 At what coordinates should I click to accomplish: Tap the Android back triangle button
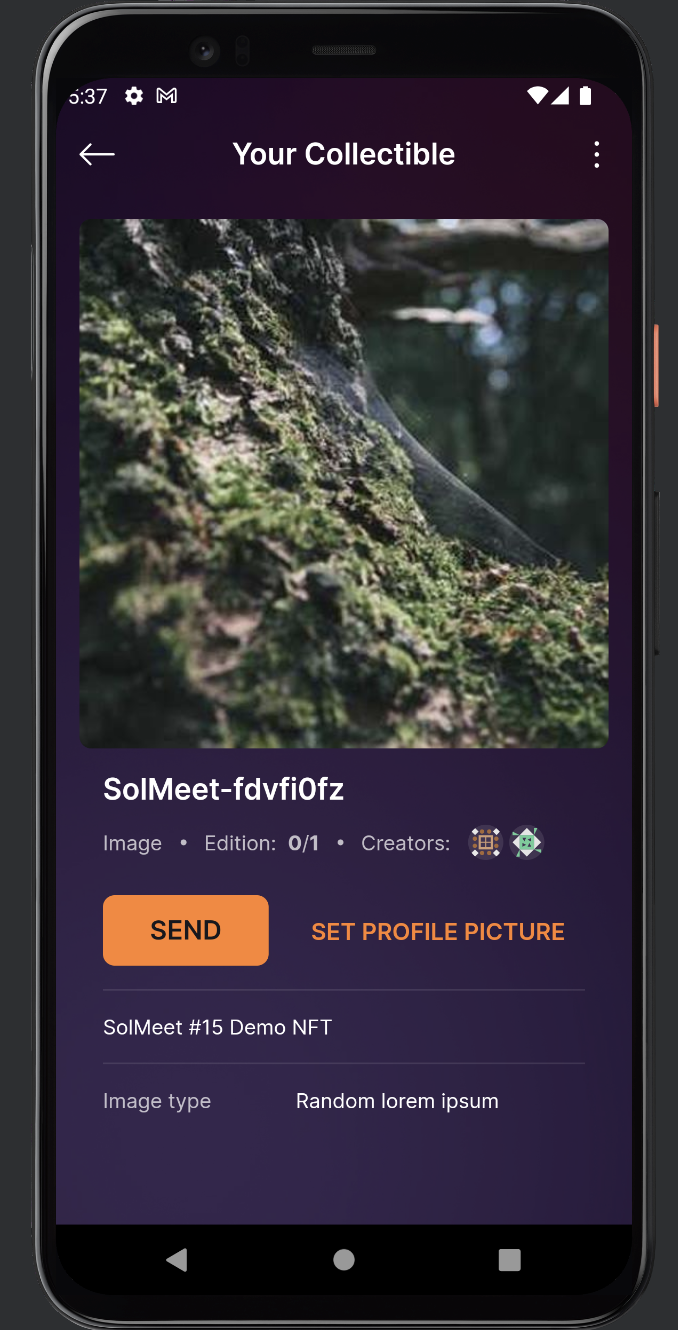[x=177, y=1259]
